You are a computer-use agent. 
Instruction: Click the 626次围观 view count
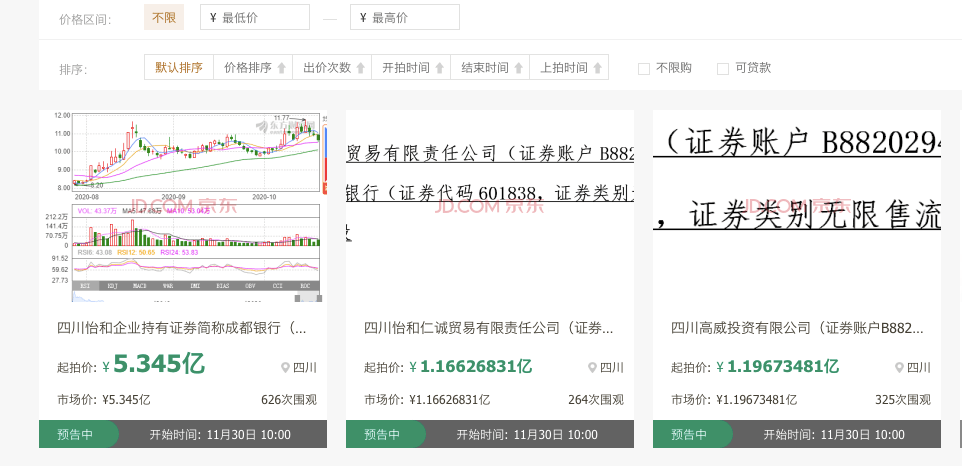(289, 400)
